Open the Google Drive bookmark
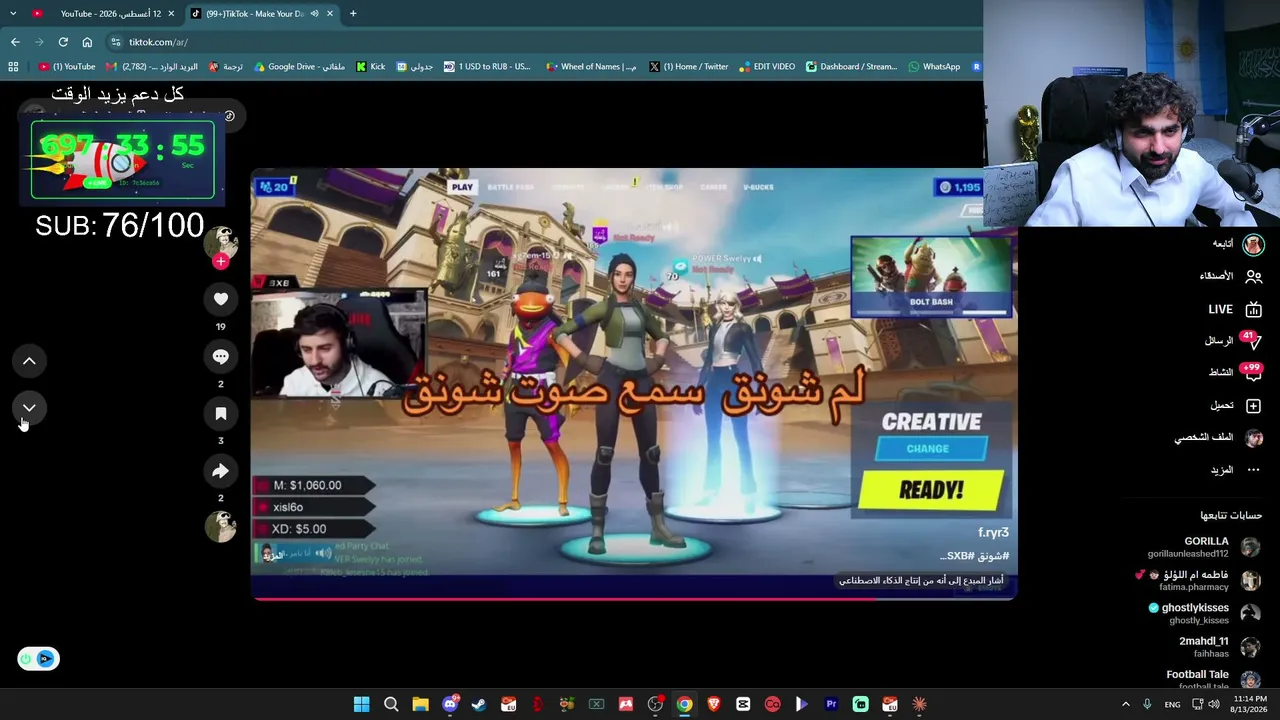This screenshot has height=720, width=1280. point(300,67)
